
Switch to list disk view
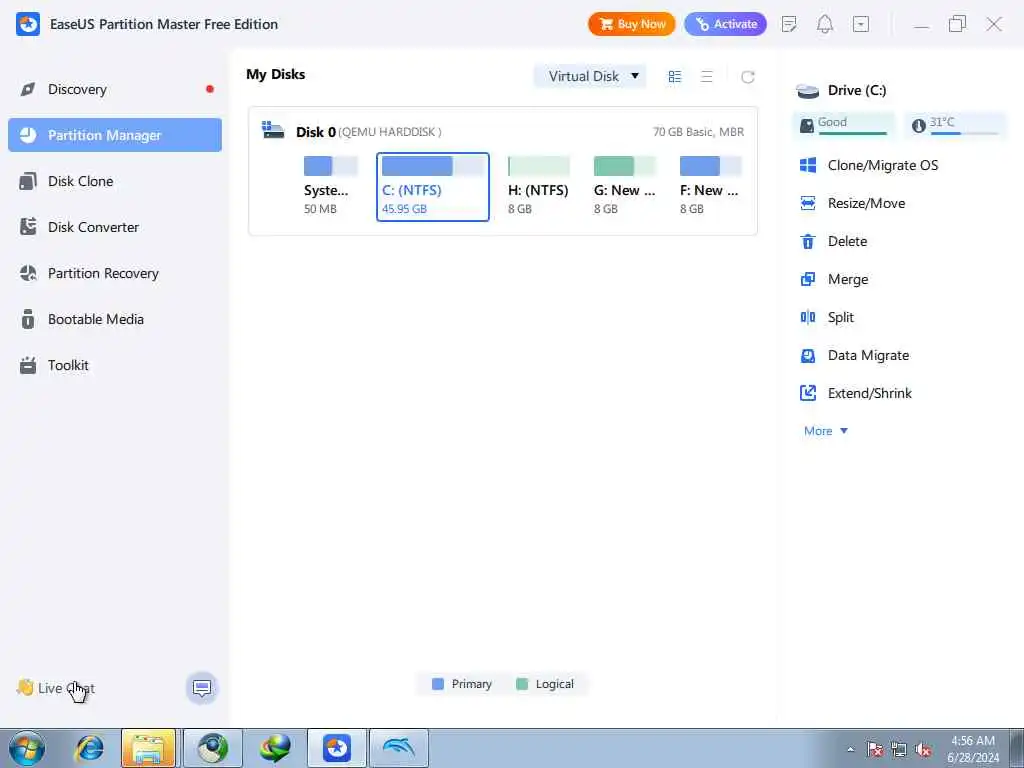coord(707,76)
